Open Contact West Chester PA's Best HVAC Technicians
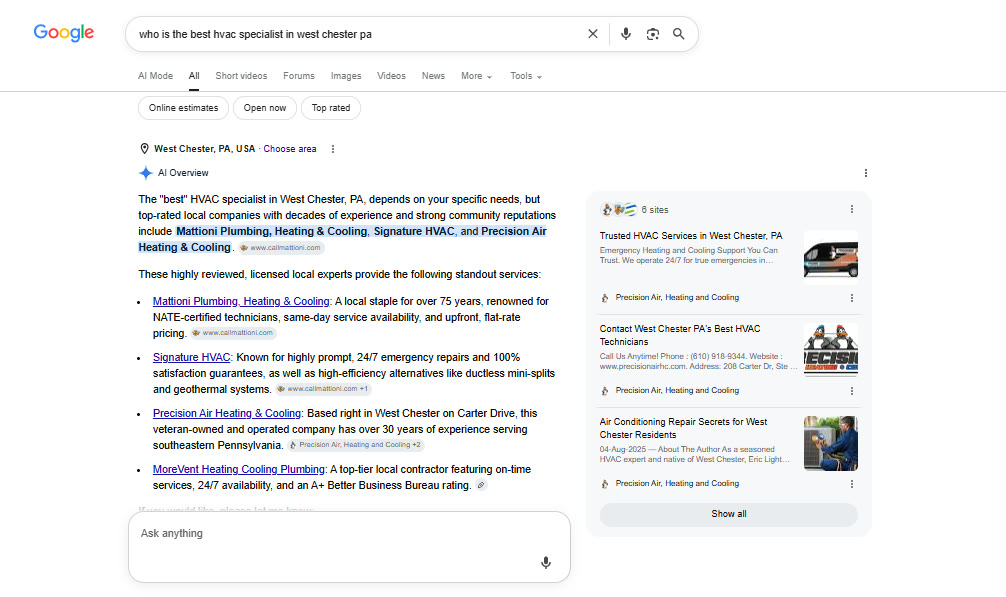1006x597 pixels. click(680, 335)
